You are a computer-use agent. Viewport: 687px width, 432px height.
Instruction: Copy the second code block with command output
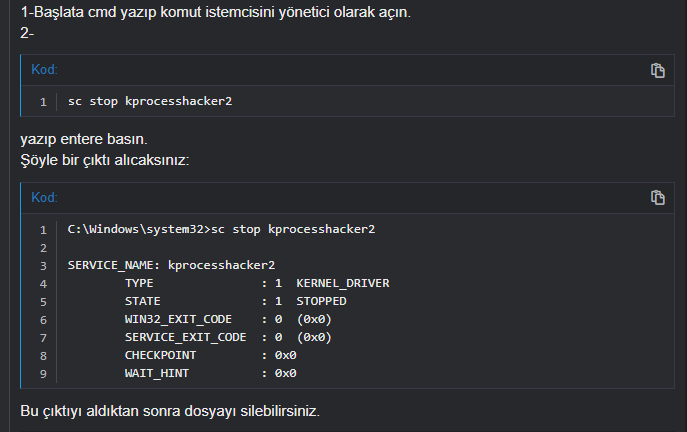(657, 198)
